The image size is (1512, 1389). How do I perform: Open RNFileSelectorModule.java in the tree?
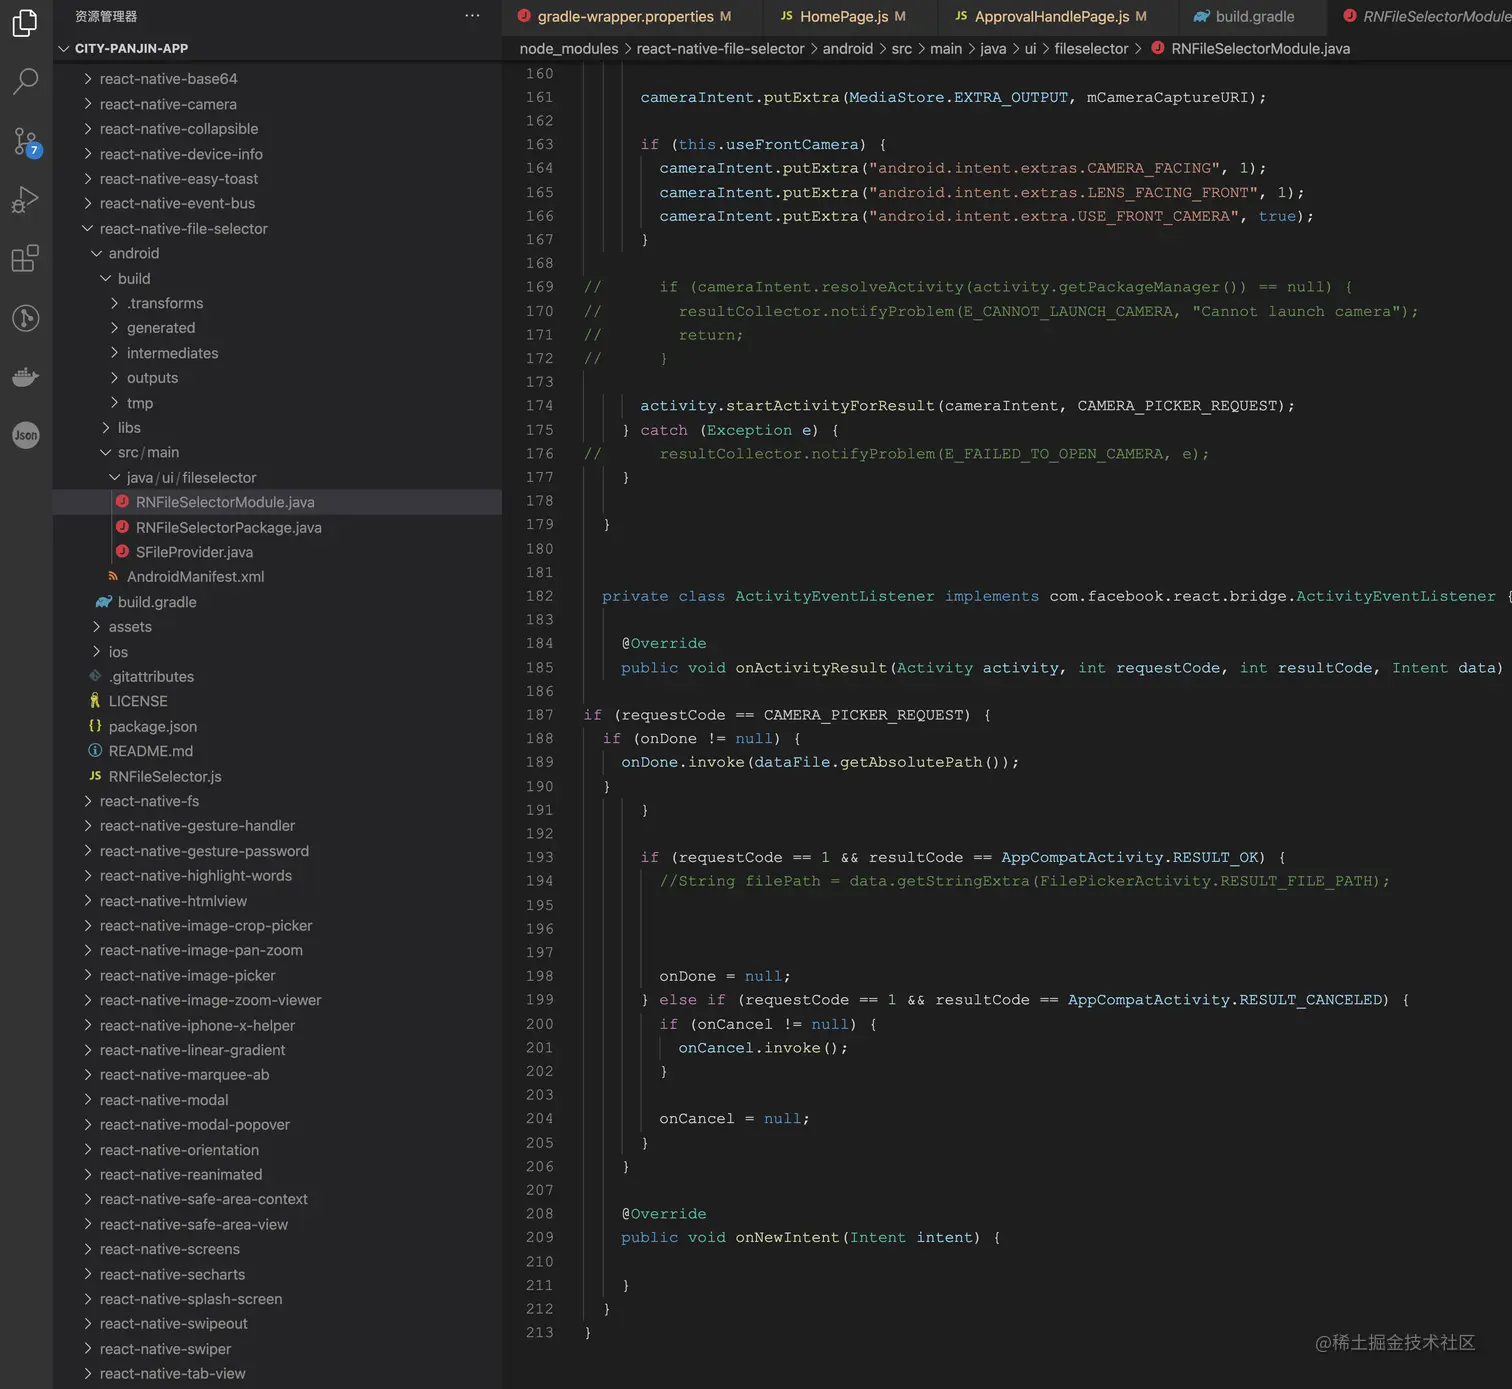(x=277, y=502)
